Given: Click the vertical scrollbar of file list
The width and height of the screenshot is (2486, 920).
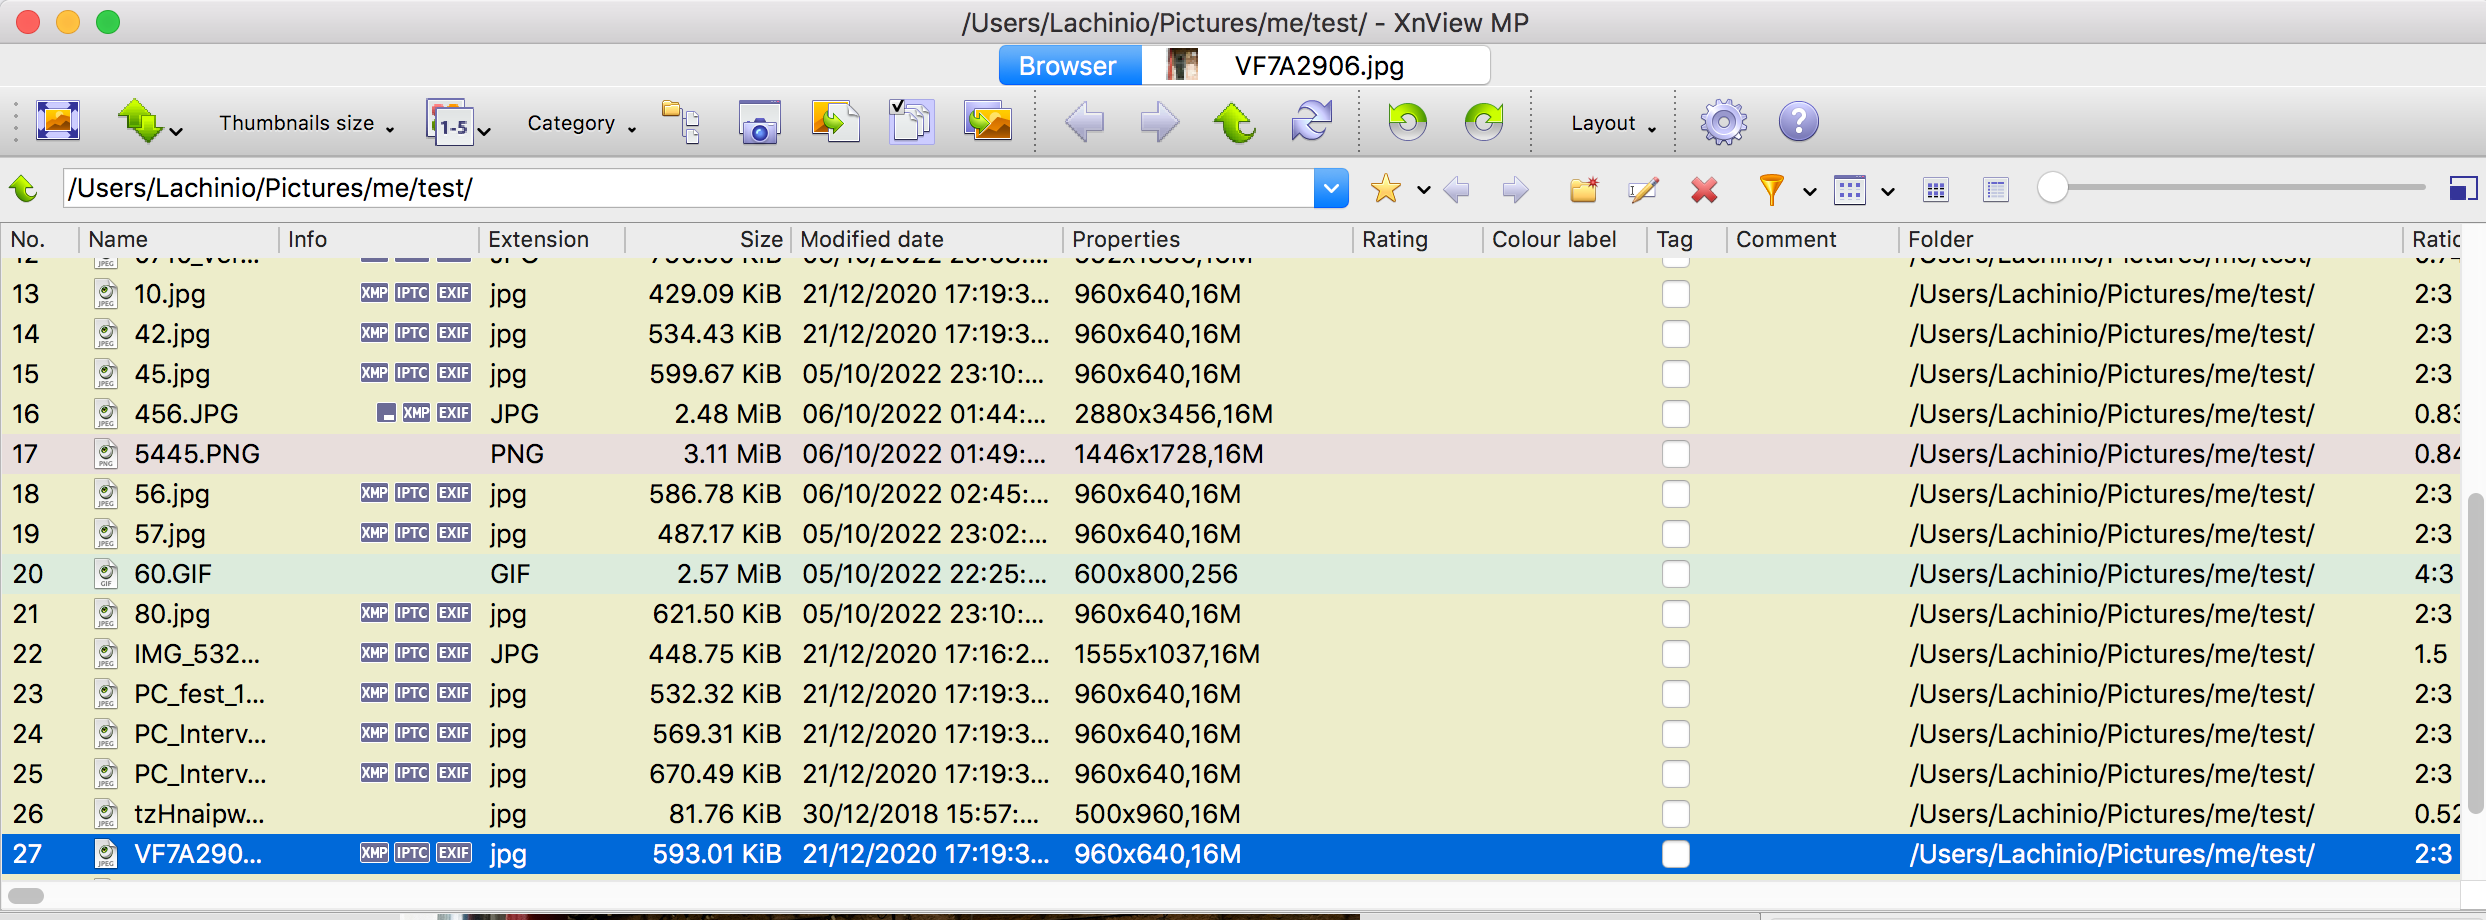Looking at the screenshot, I should click(x=2475, y=652).
